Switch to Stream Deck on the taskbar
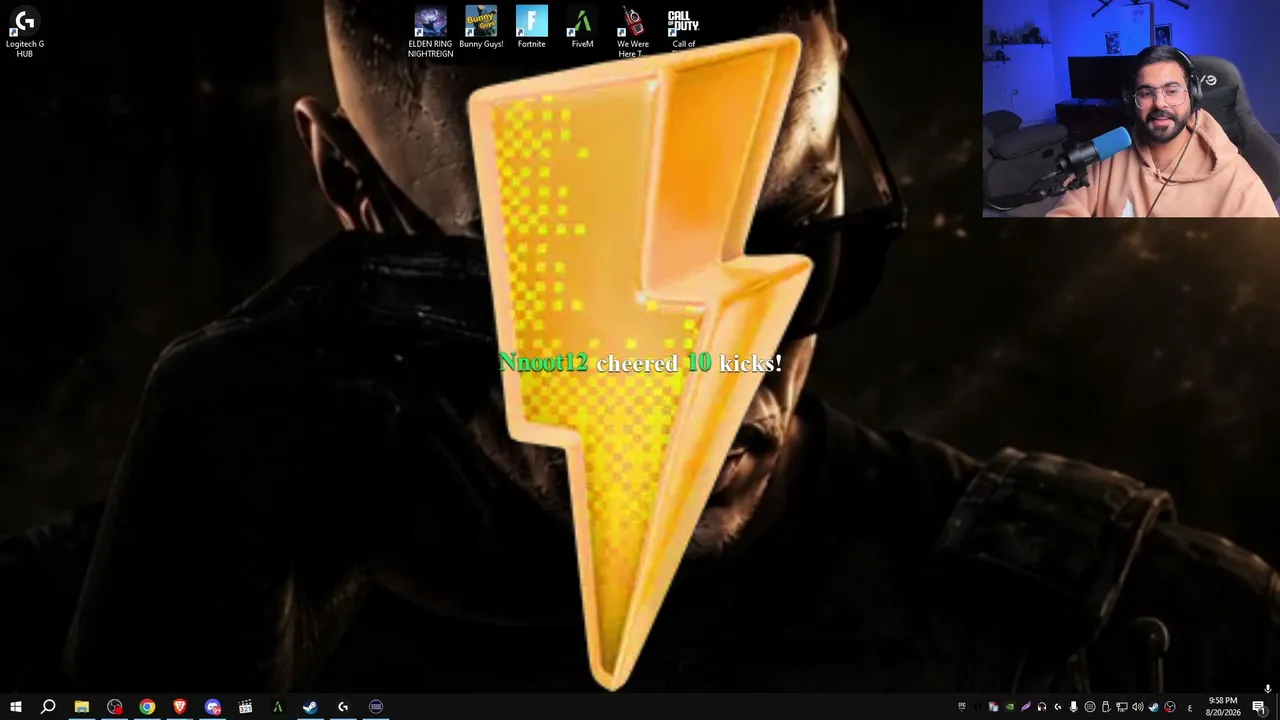The height and width of the screenshot is (720, 1280). (x=376, y=707)
